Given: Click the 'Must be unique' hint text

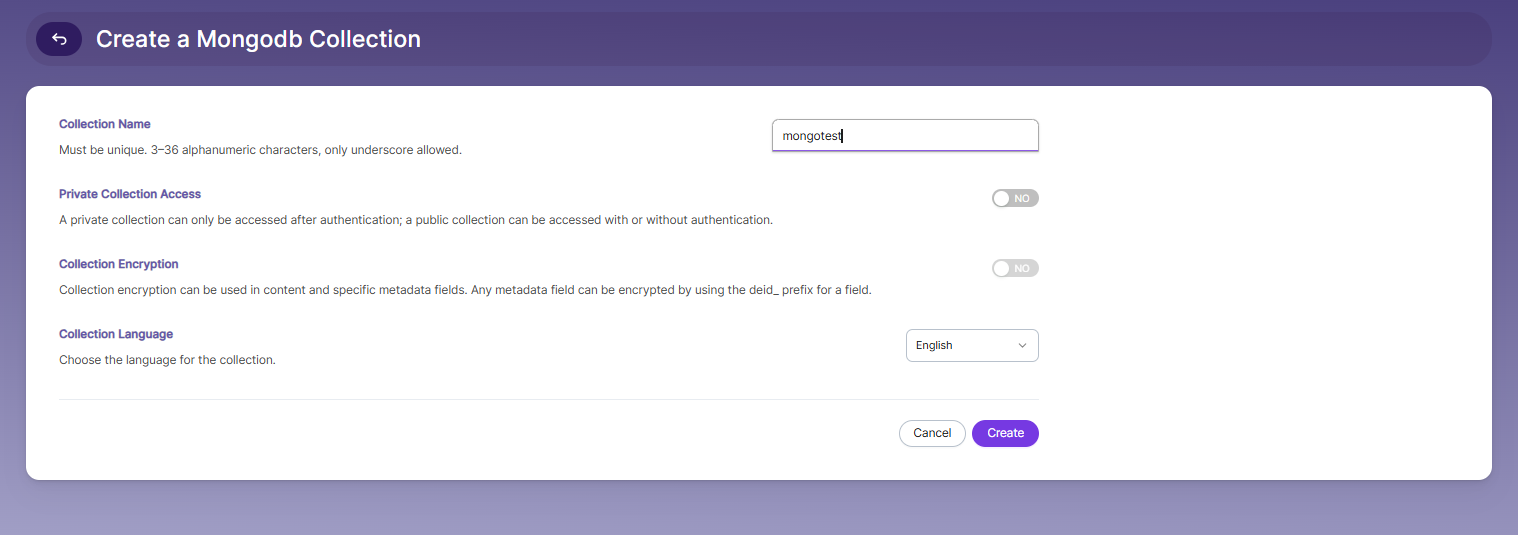Looking at the screenshot, I should 260,150.
